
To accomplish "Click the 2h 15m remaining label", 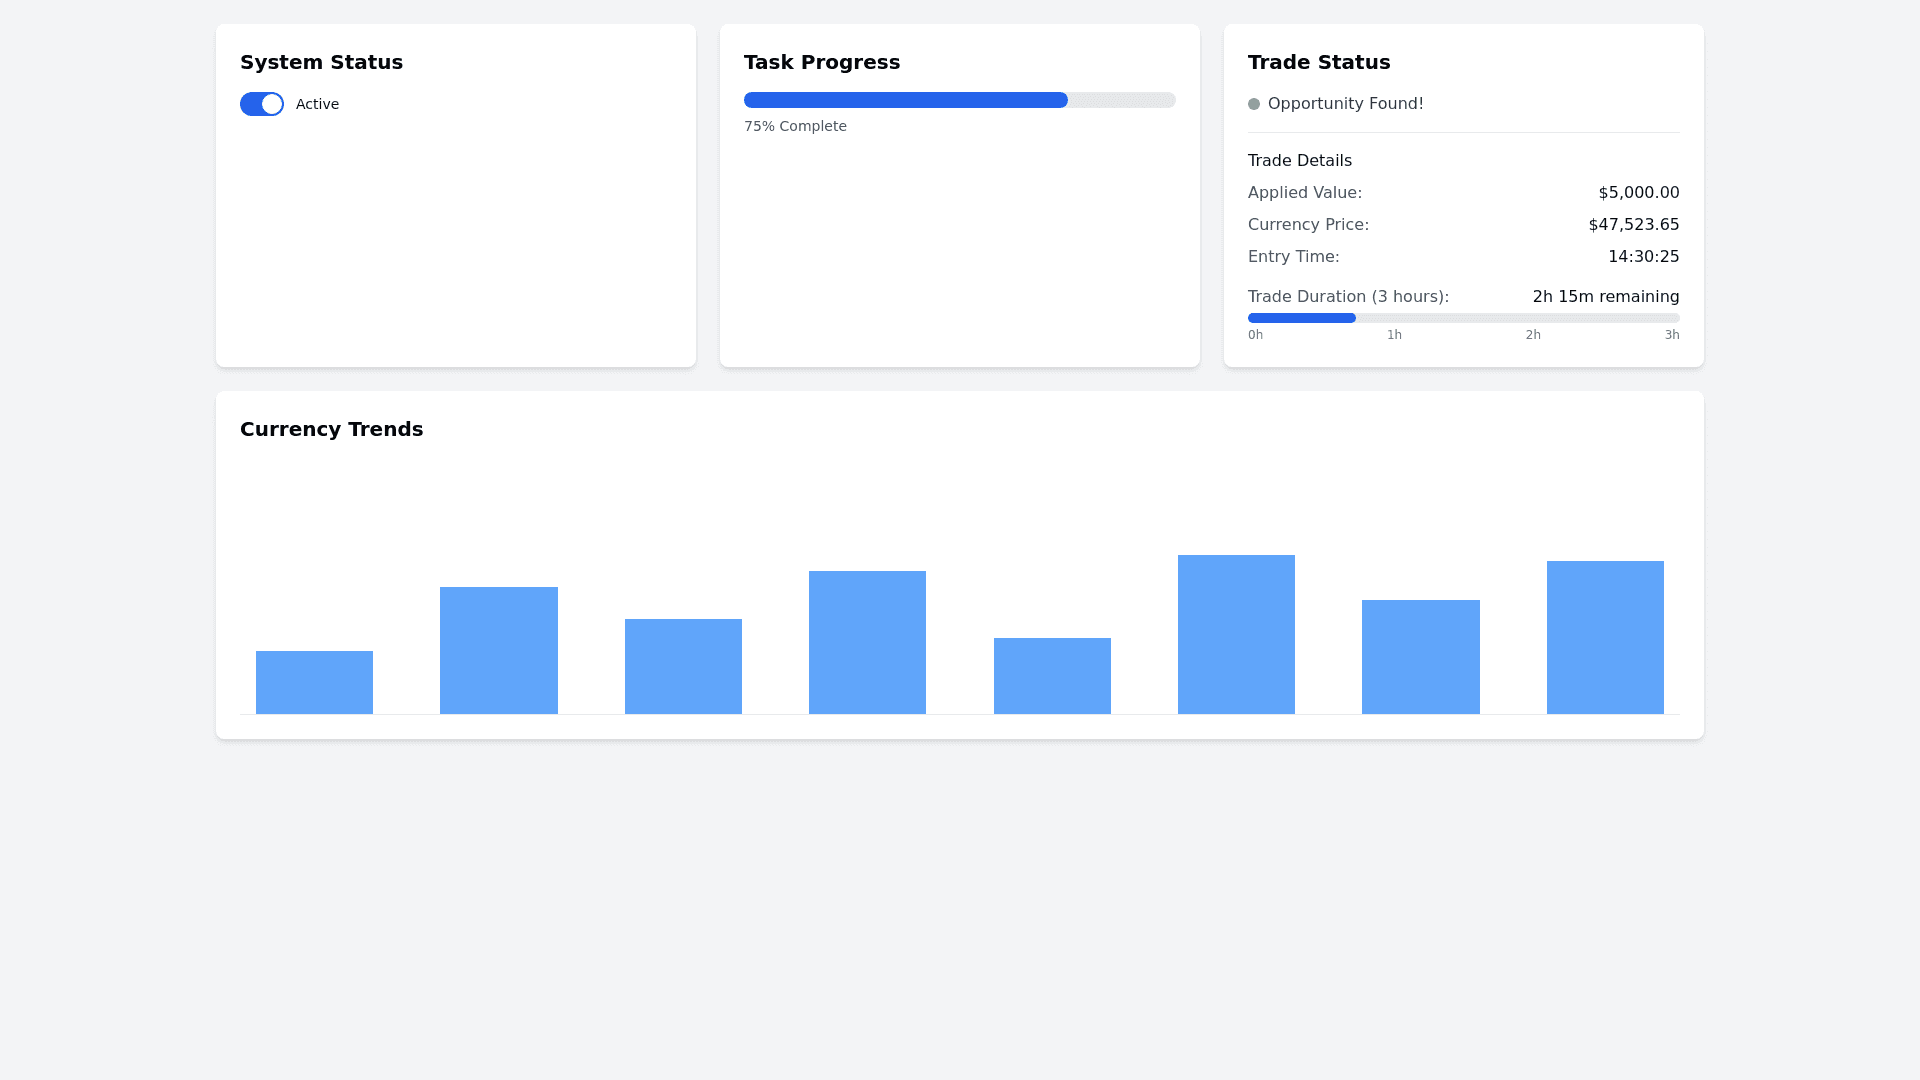I will 1605,296.
